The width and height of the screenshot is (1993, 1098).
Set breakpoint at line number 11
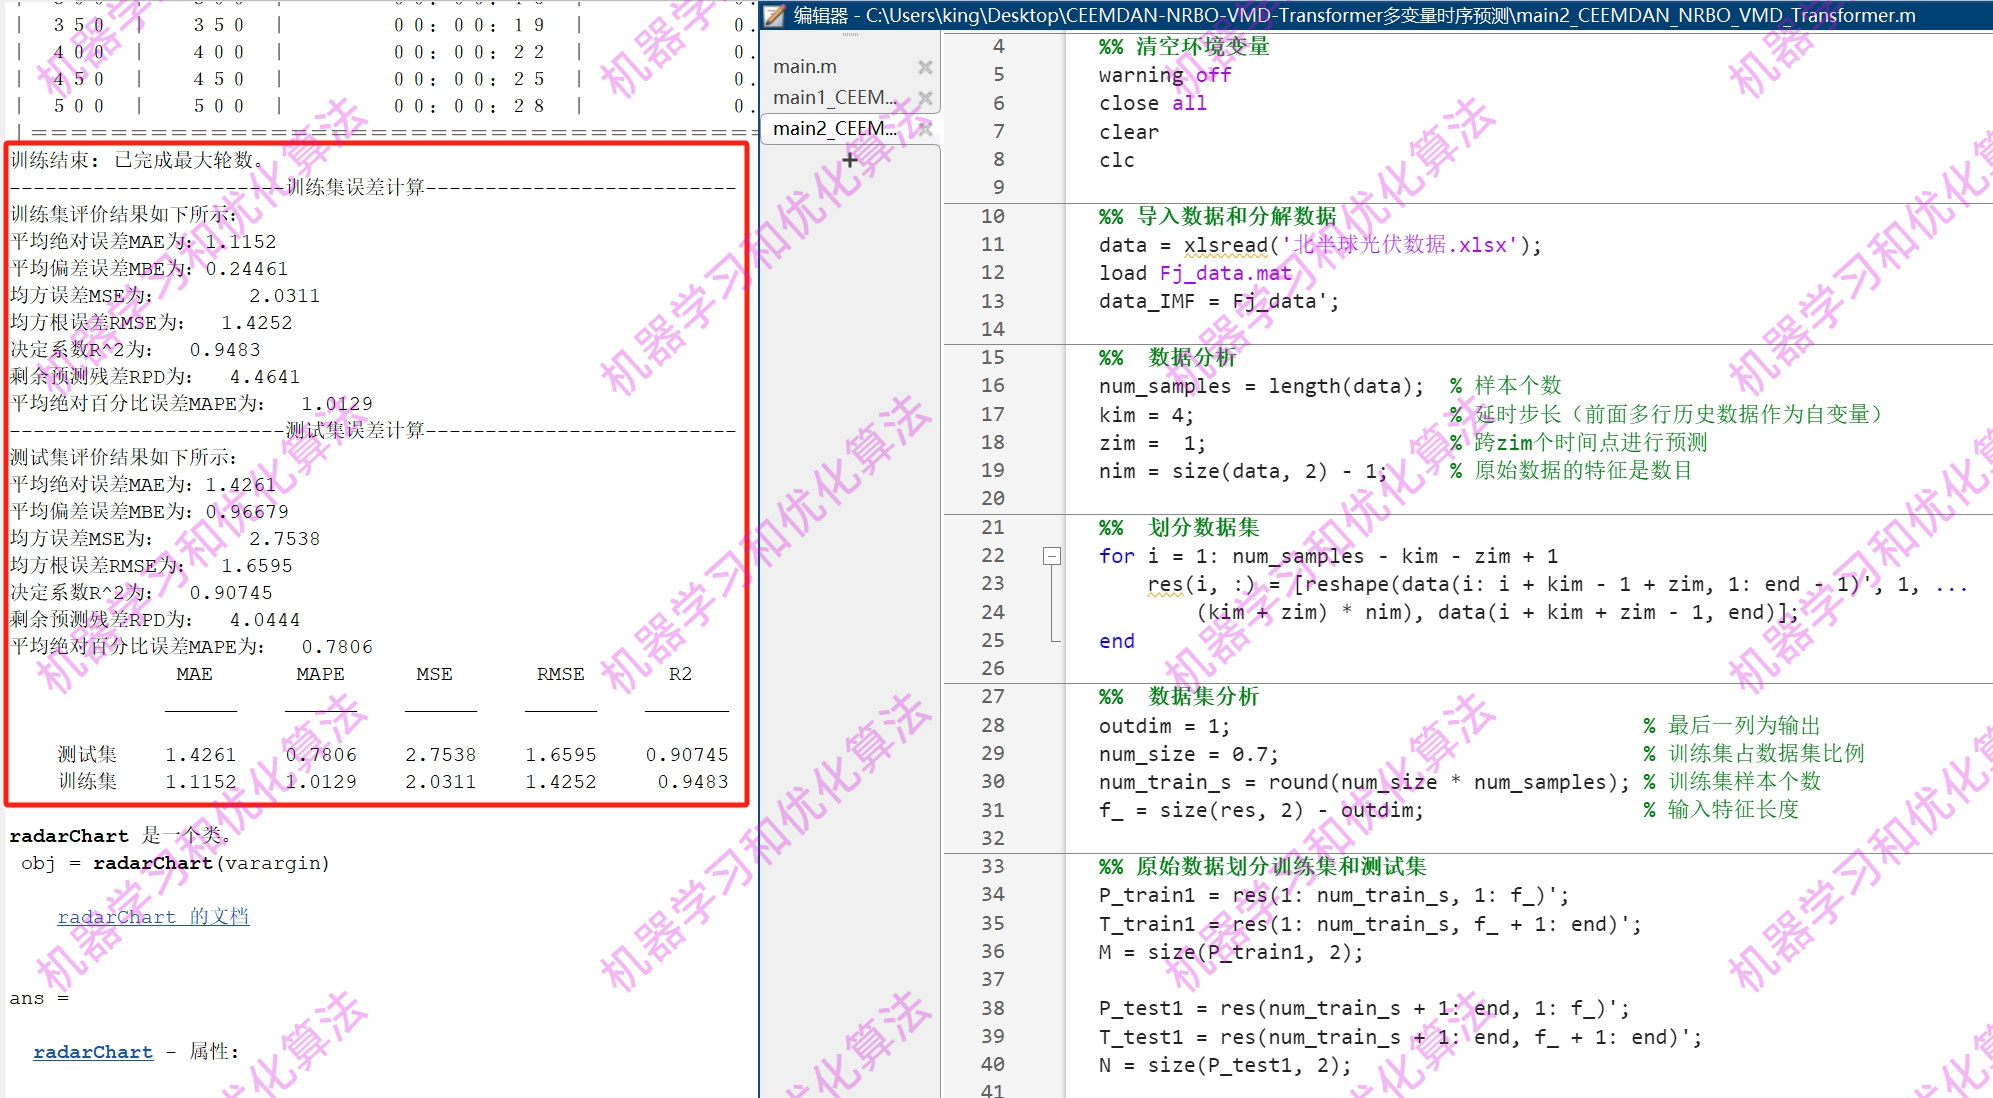coord(992,245)
